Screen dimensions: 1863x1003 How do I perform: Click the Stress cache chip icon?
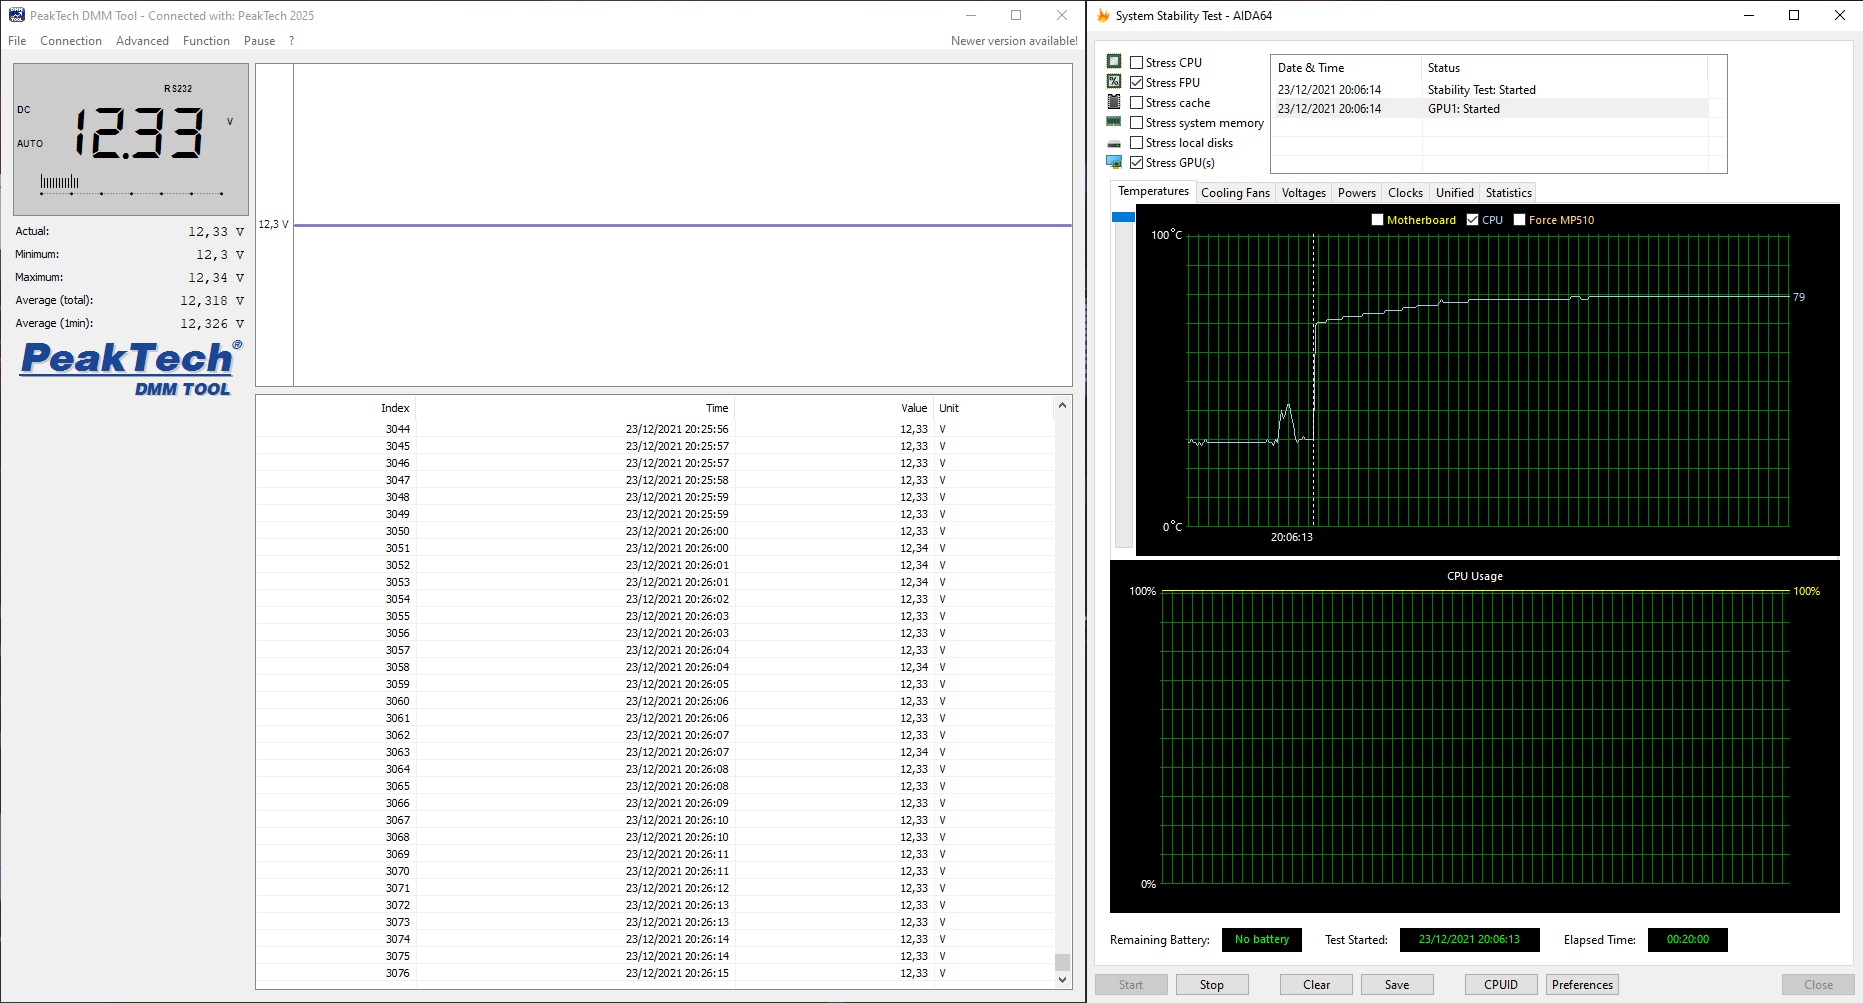[x=1114, y=102]
